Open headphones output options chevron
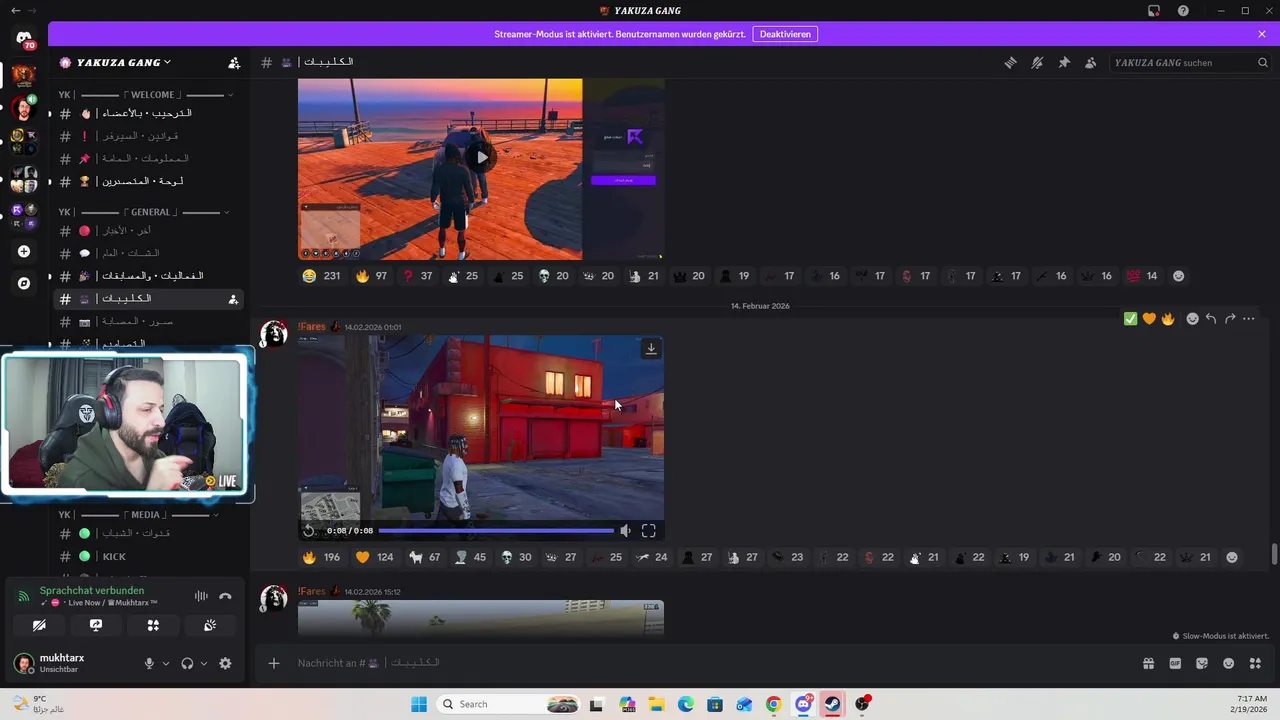The width and height of the screenshot is (1280, 720). pyautogui.click(x=204, y=663)
